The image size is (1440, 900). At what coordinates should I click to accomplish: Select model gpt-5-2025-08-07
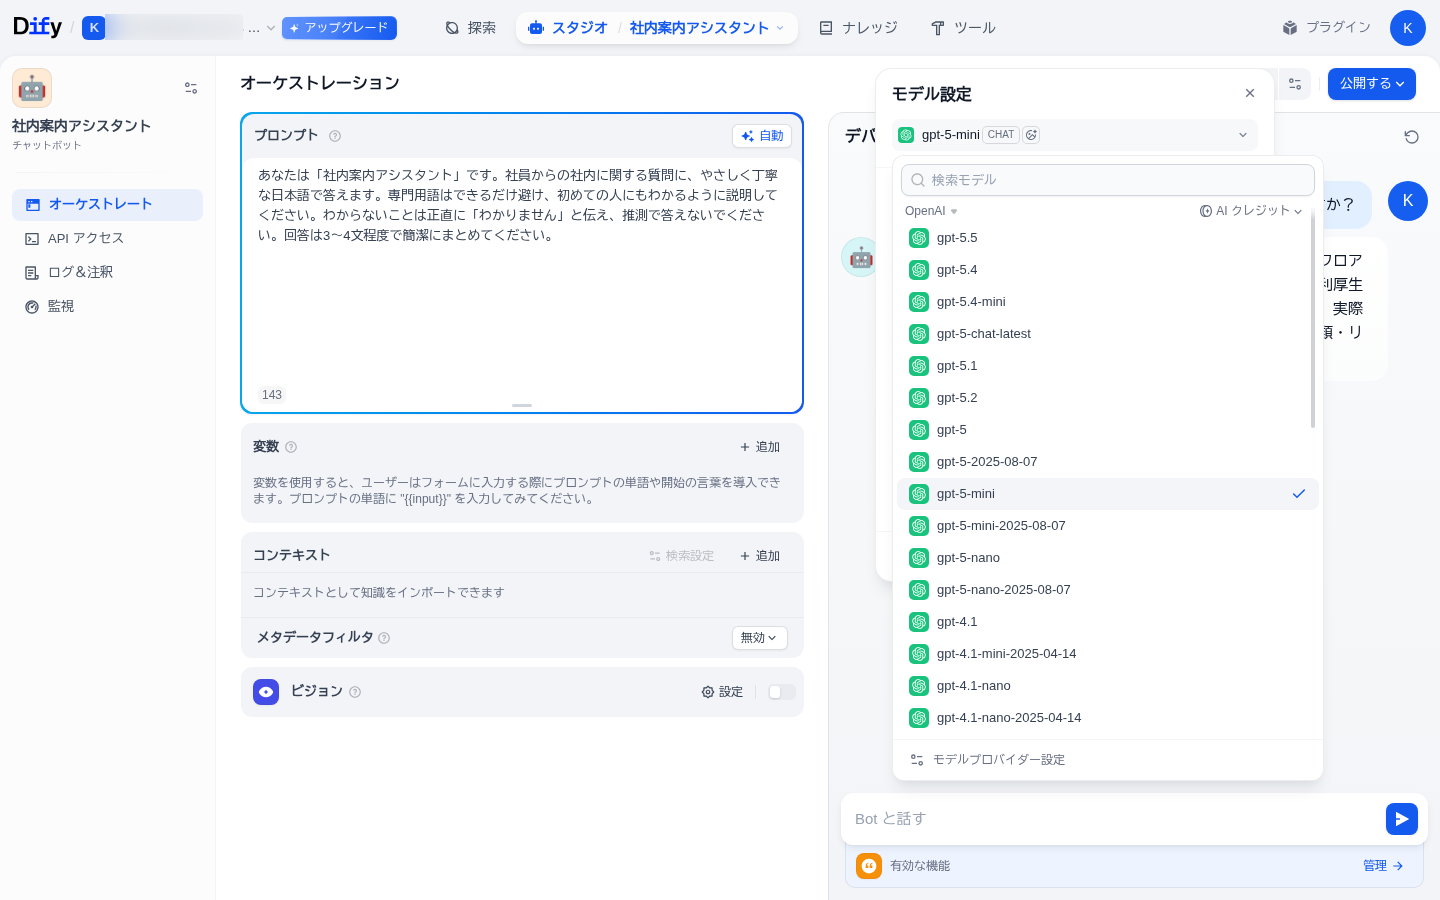pyautogui.click(x=1108, y=462)
